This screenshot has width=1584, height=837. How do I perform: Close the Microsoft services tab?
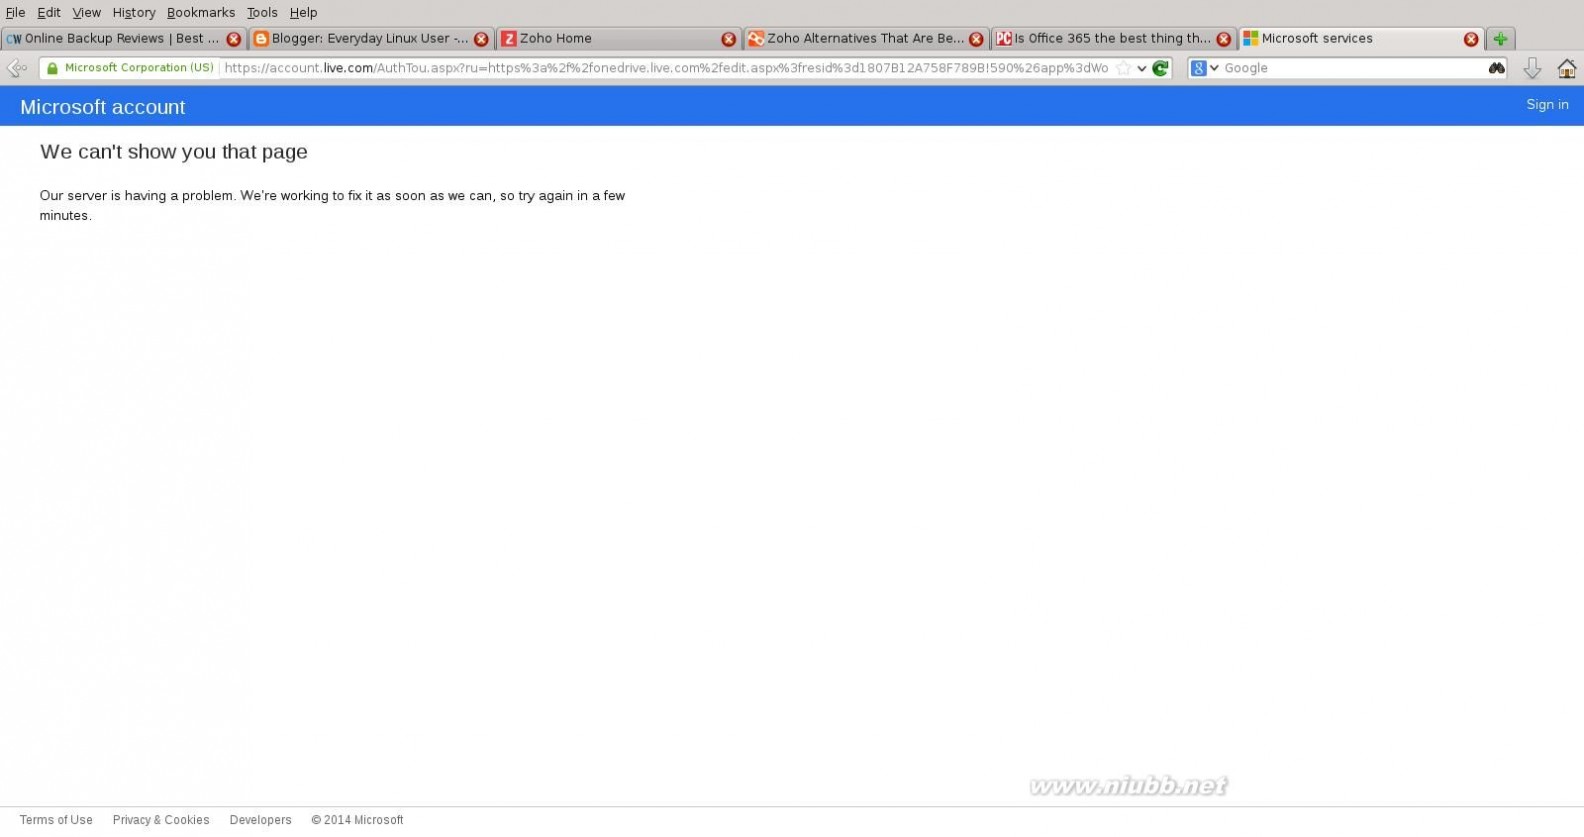click(1471, 39)
